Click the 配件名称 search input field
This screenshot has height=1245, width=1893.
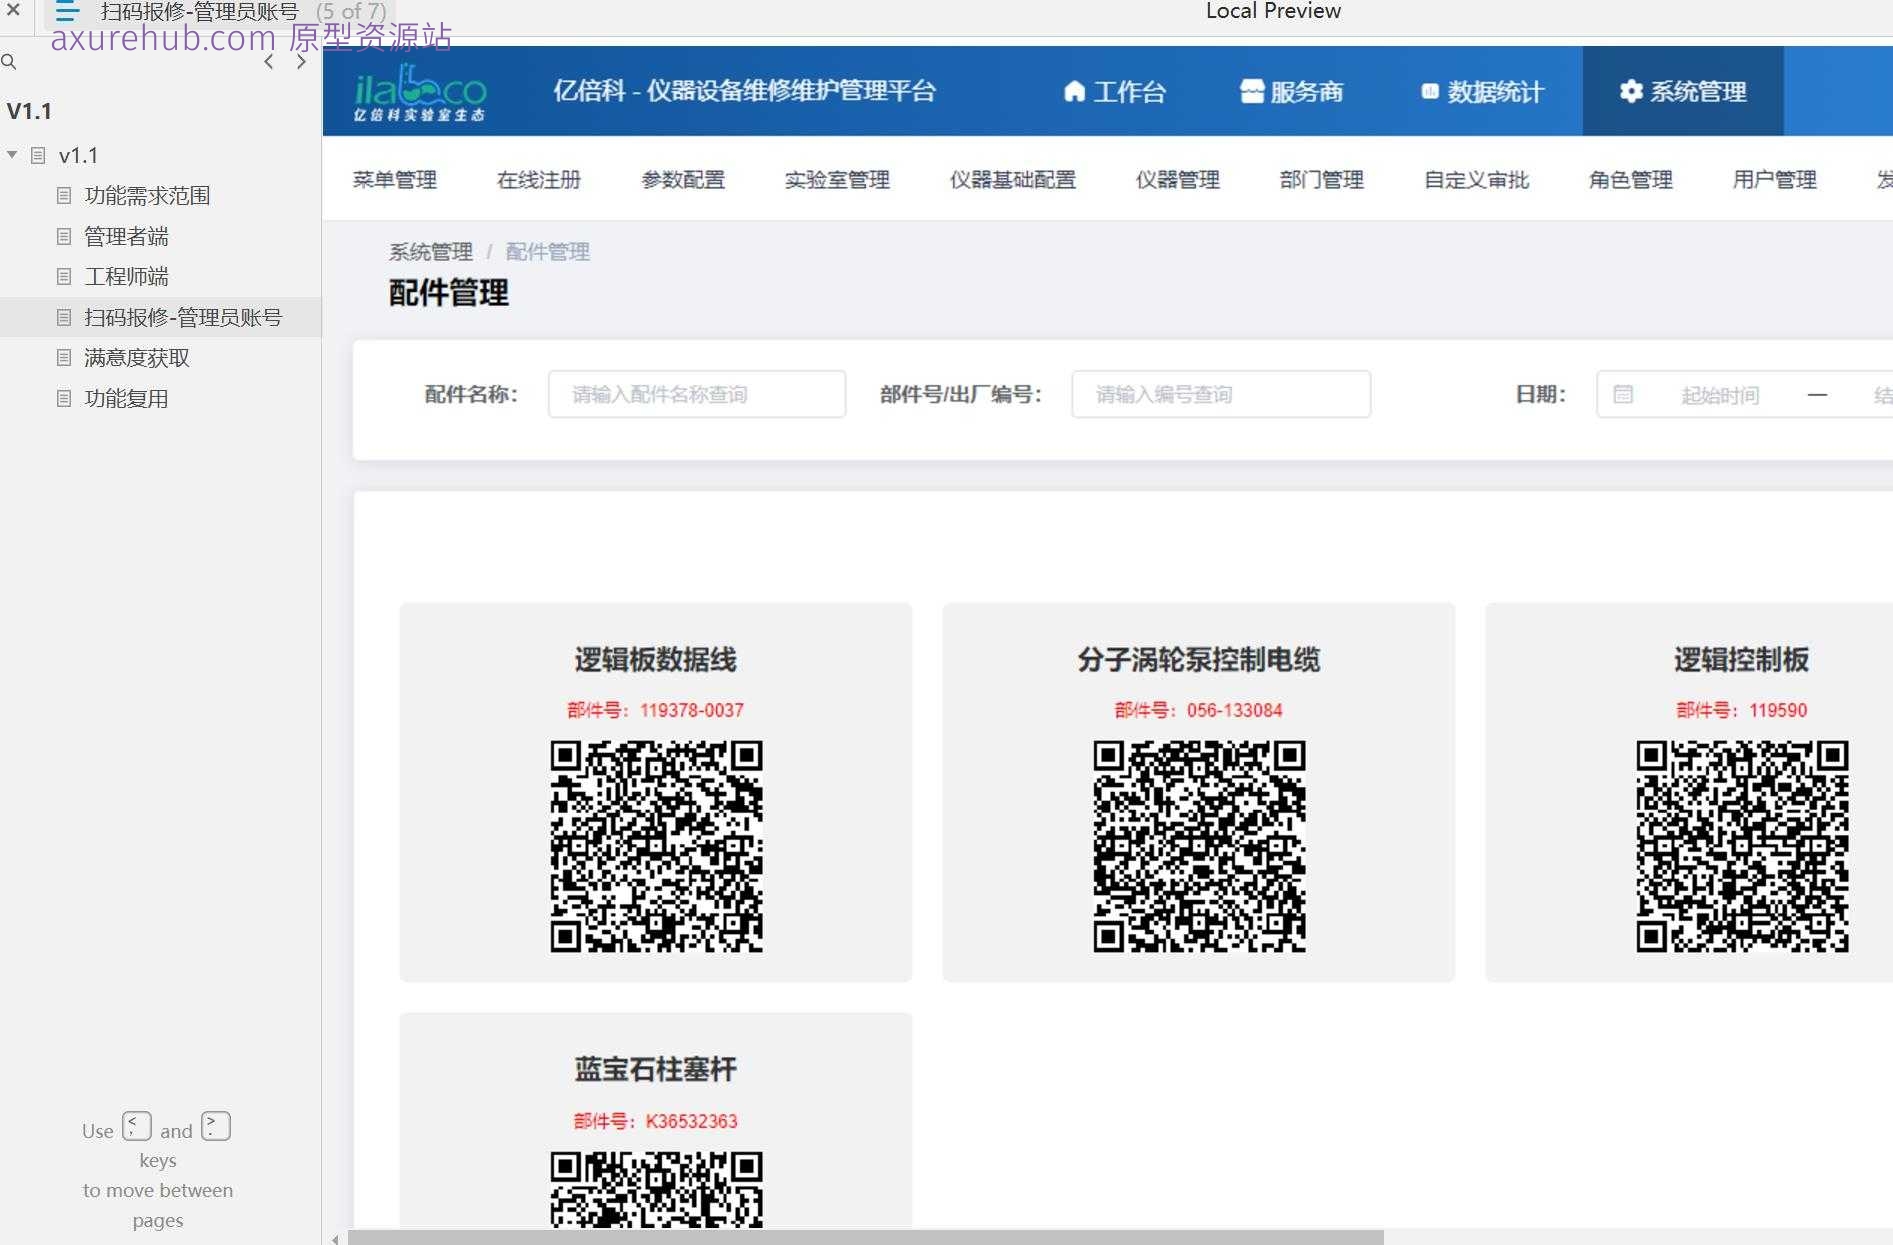click(x=697, y=394)
